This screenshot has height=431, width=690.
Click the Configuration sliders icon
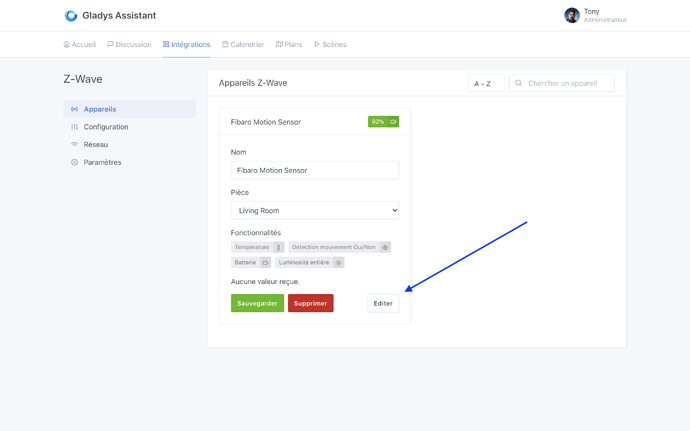pyautogui.click(x=74, y=127)
